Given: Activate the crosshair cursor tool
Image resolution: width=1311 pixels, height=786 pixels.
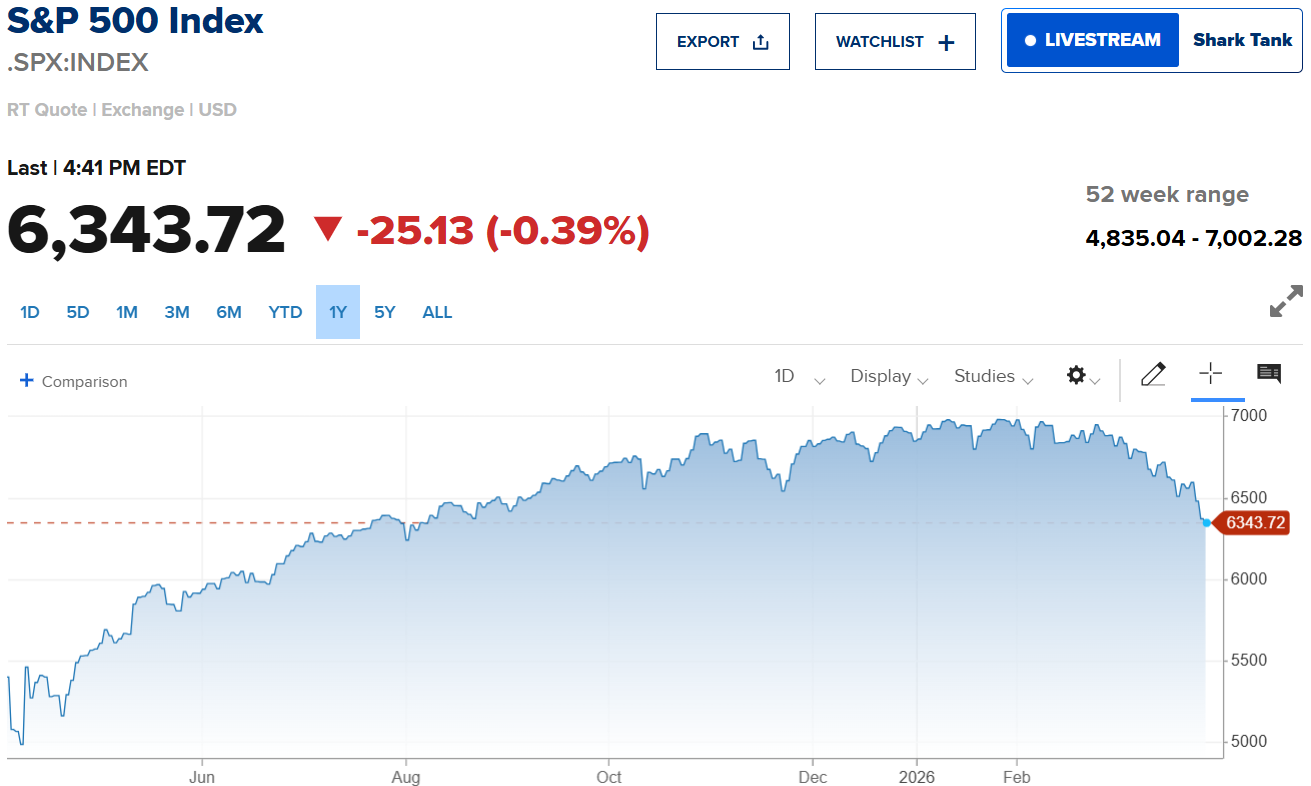Looking at the screenshot, I should [1211, 374].
